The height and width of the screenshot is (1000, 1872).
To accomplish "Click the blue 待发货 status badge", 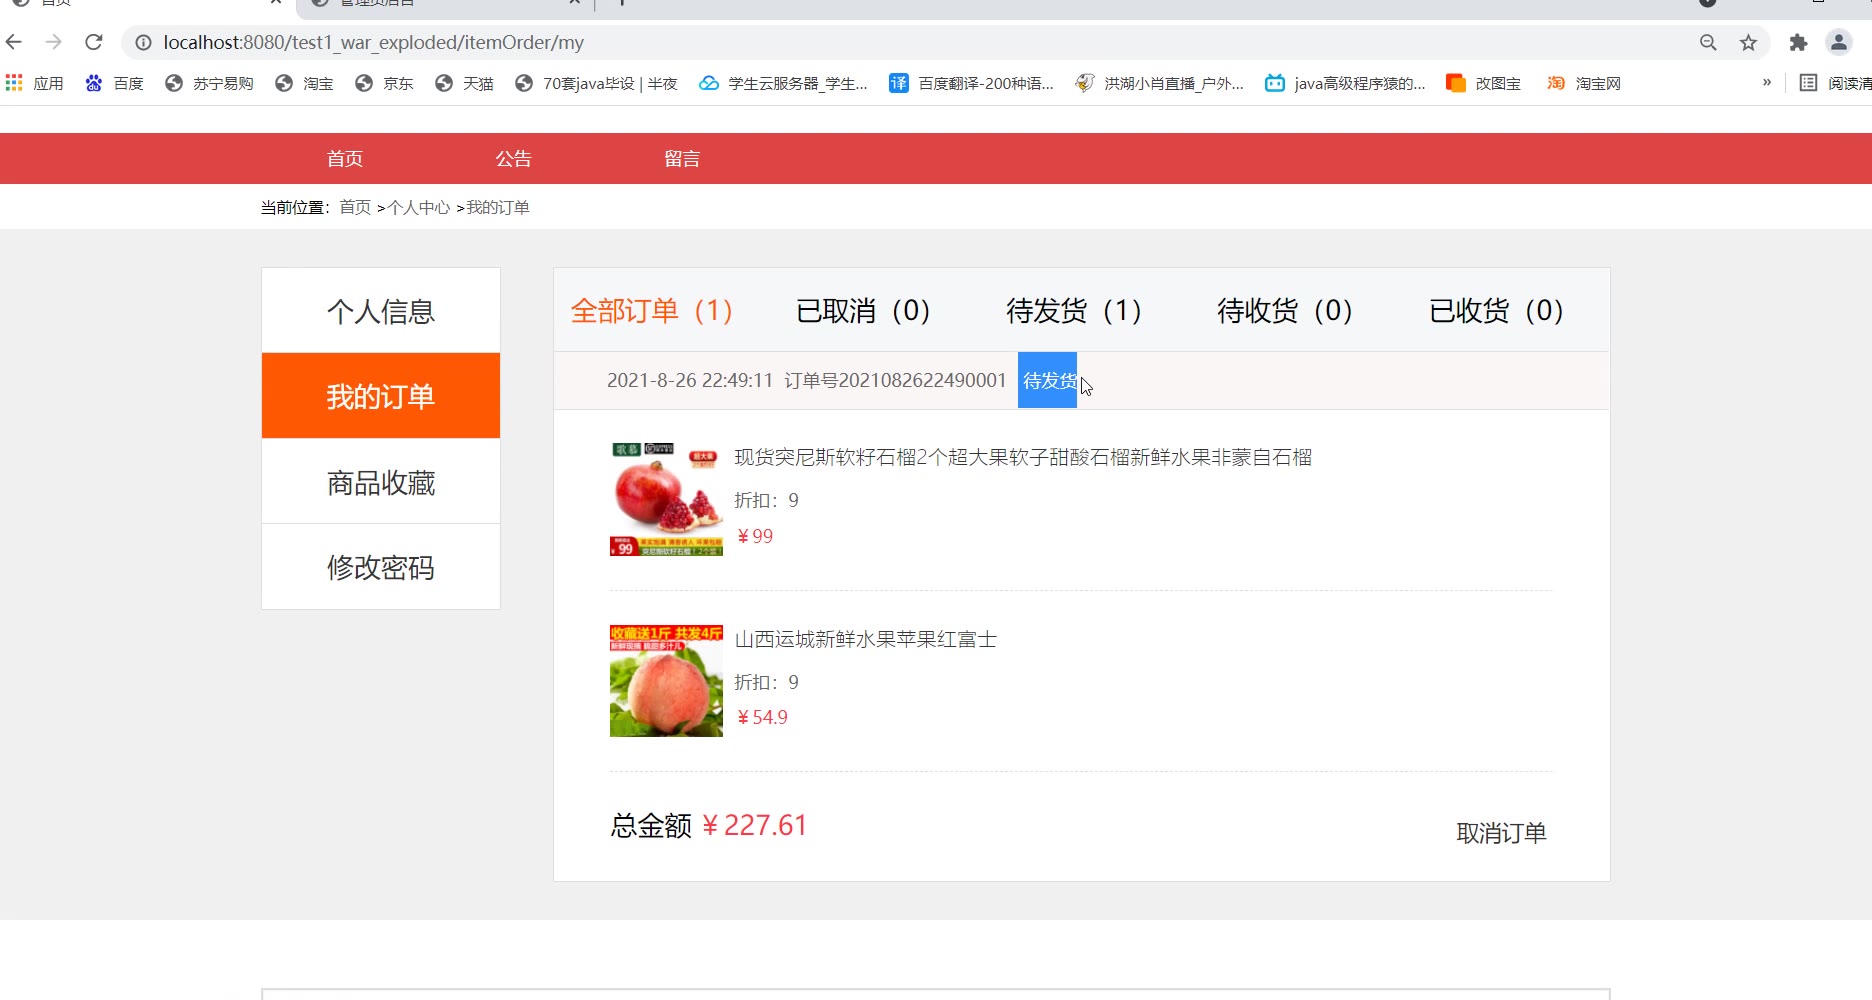I will click(1048, 380).
